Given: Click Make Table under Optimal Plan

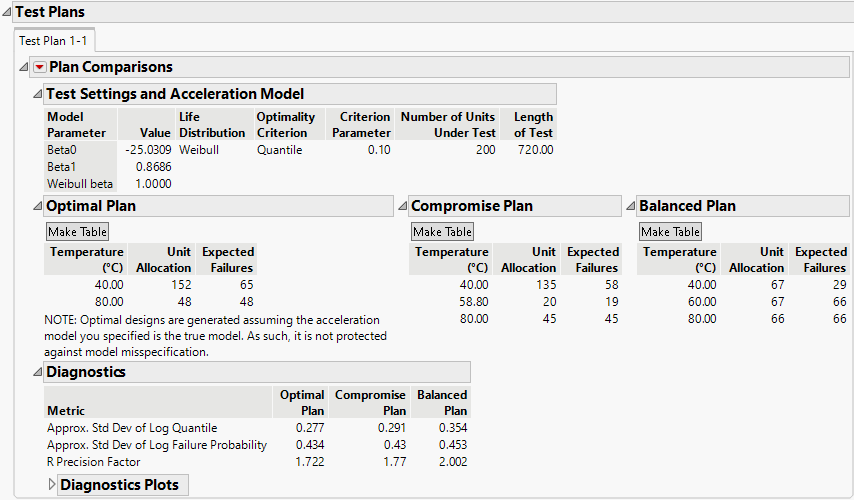Looking at the screenshot, I should [78, 232].
